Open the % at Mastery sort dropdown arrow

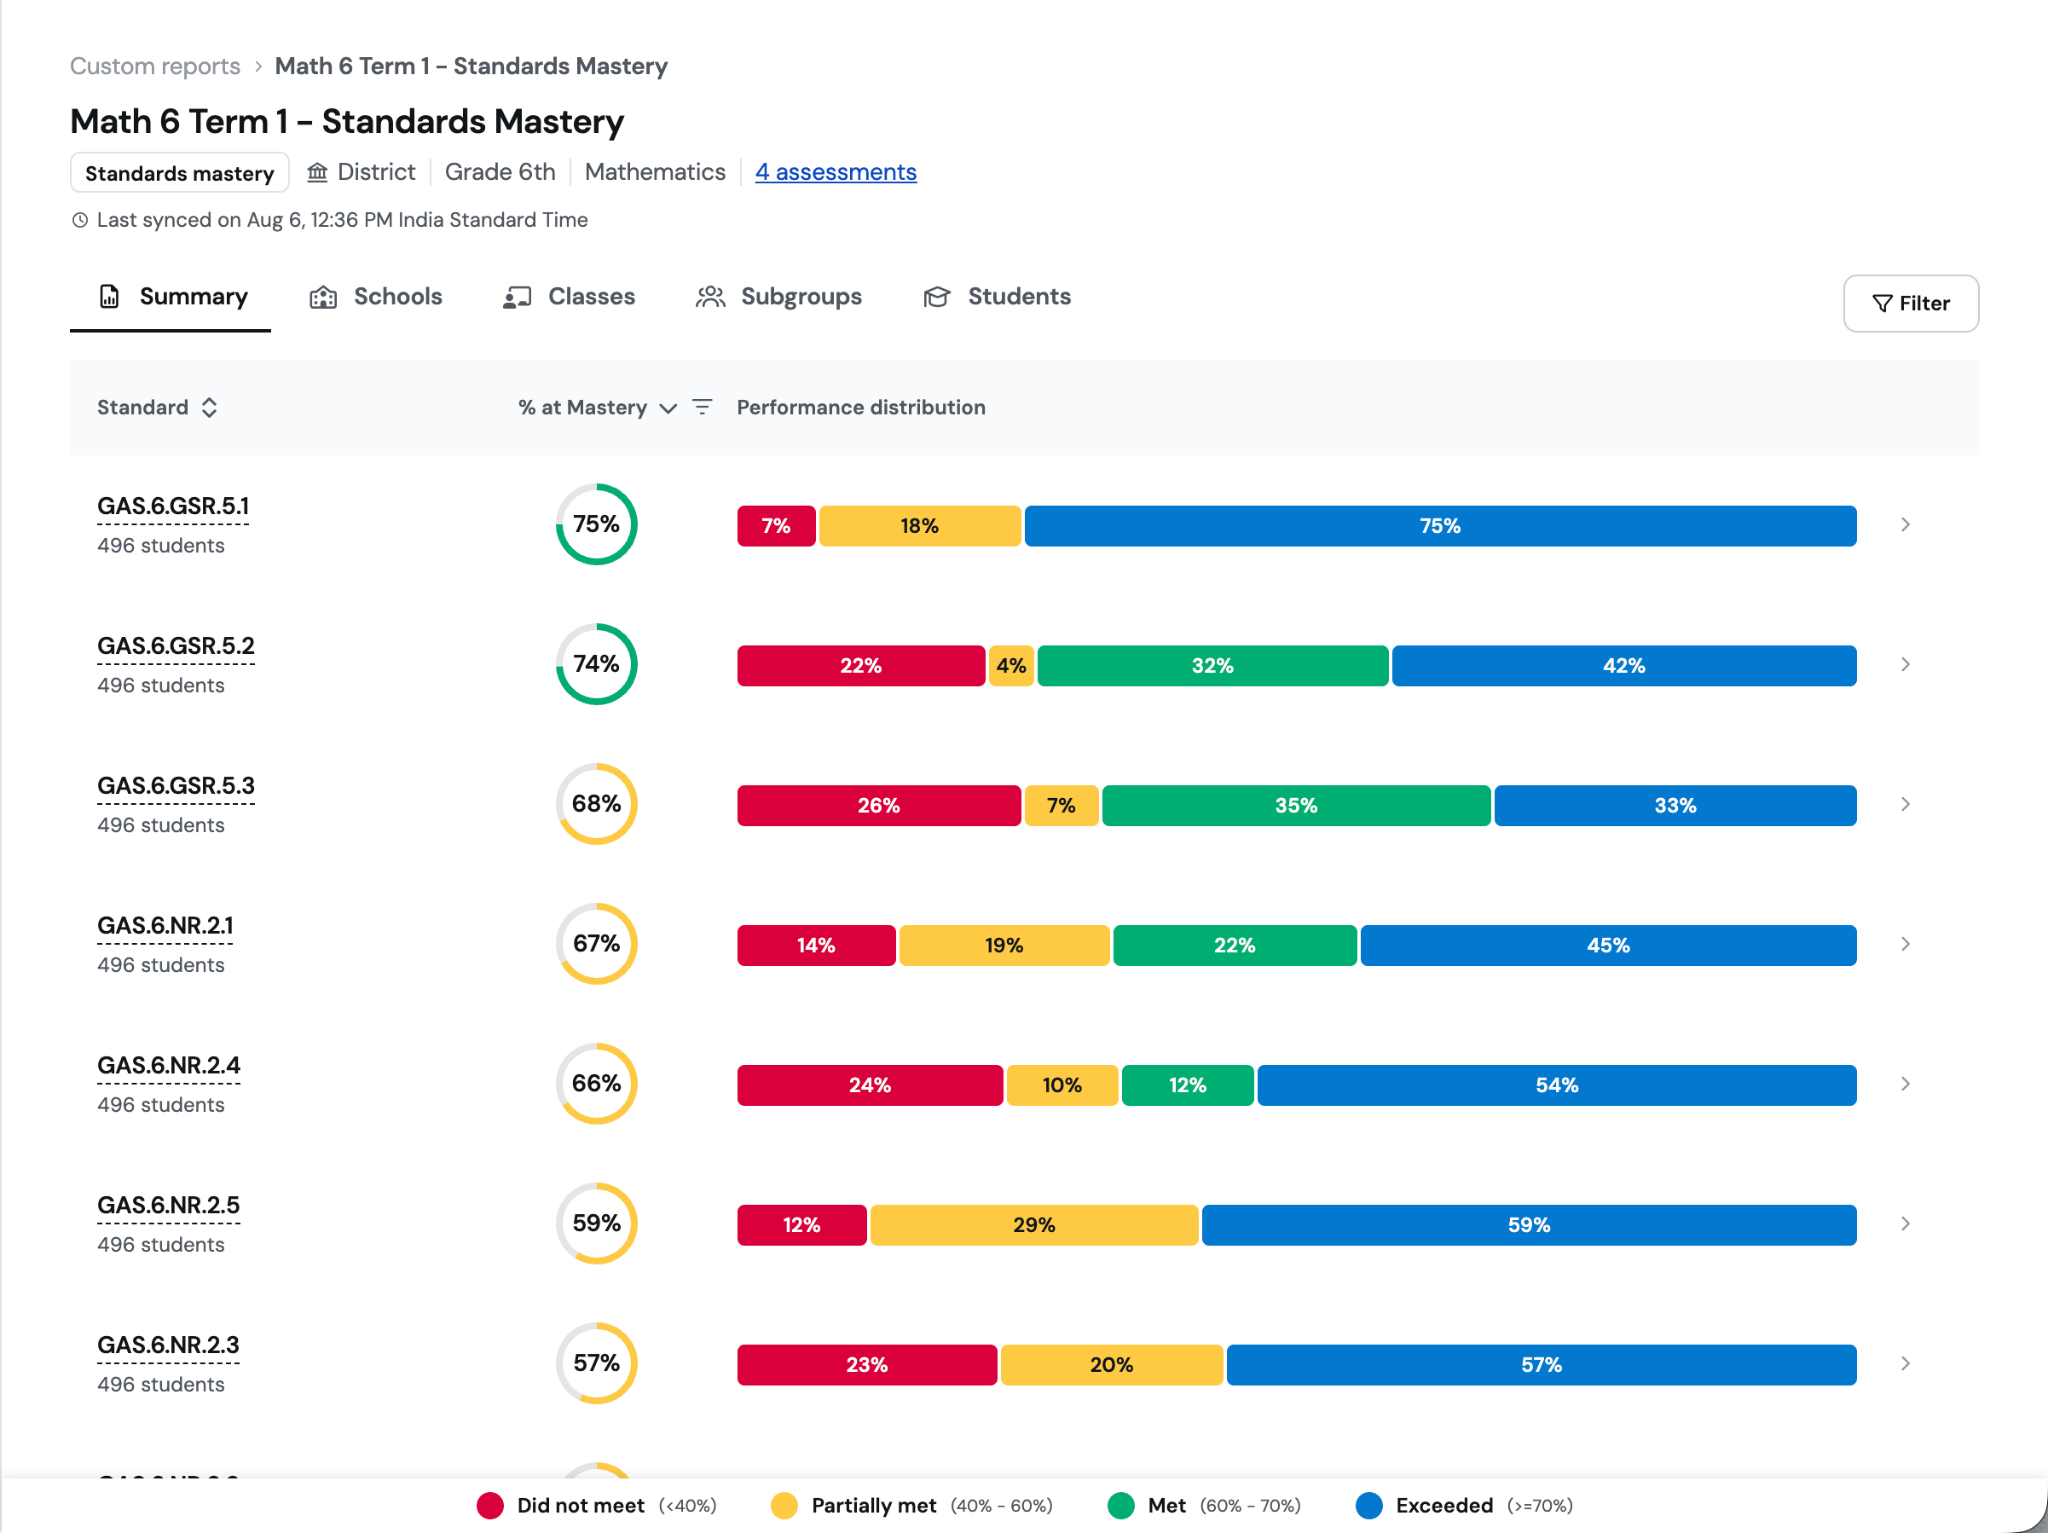[668, 408]
